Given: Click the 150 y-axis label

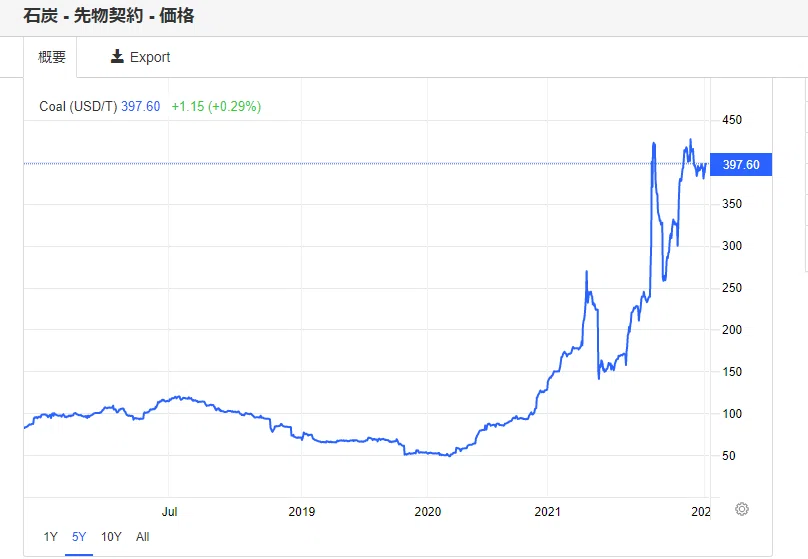Looking at the screenshot, I should click(x=732, y=372).
